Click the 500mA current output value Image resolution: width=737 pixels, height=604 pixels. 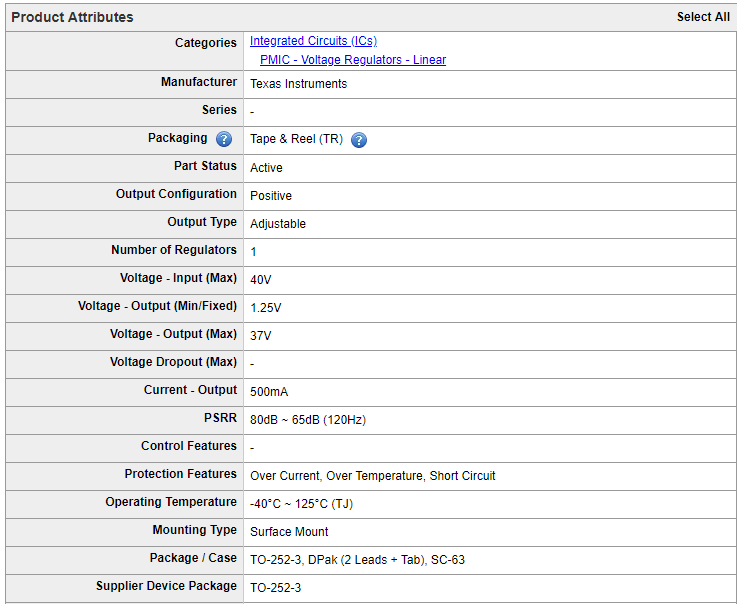click(x=269, y=392)
